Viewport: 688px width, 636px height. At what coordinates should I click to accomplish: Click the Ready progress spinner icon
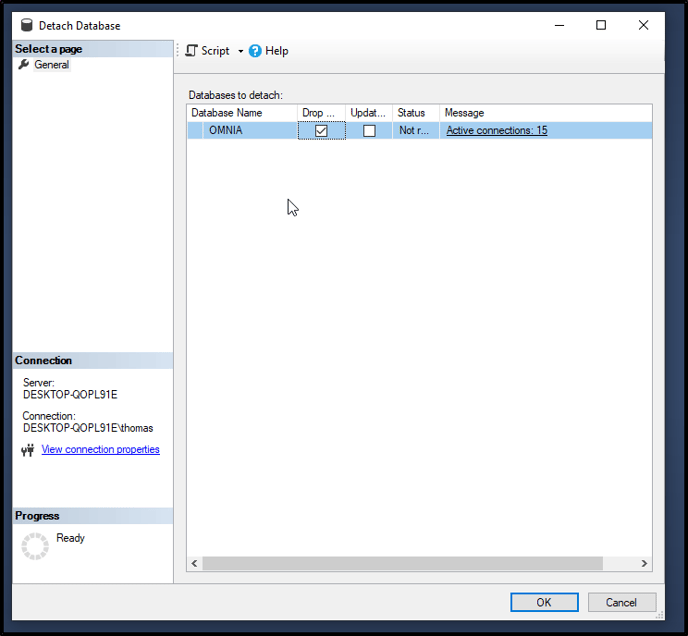(x=35, y=546)
